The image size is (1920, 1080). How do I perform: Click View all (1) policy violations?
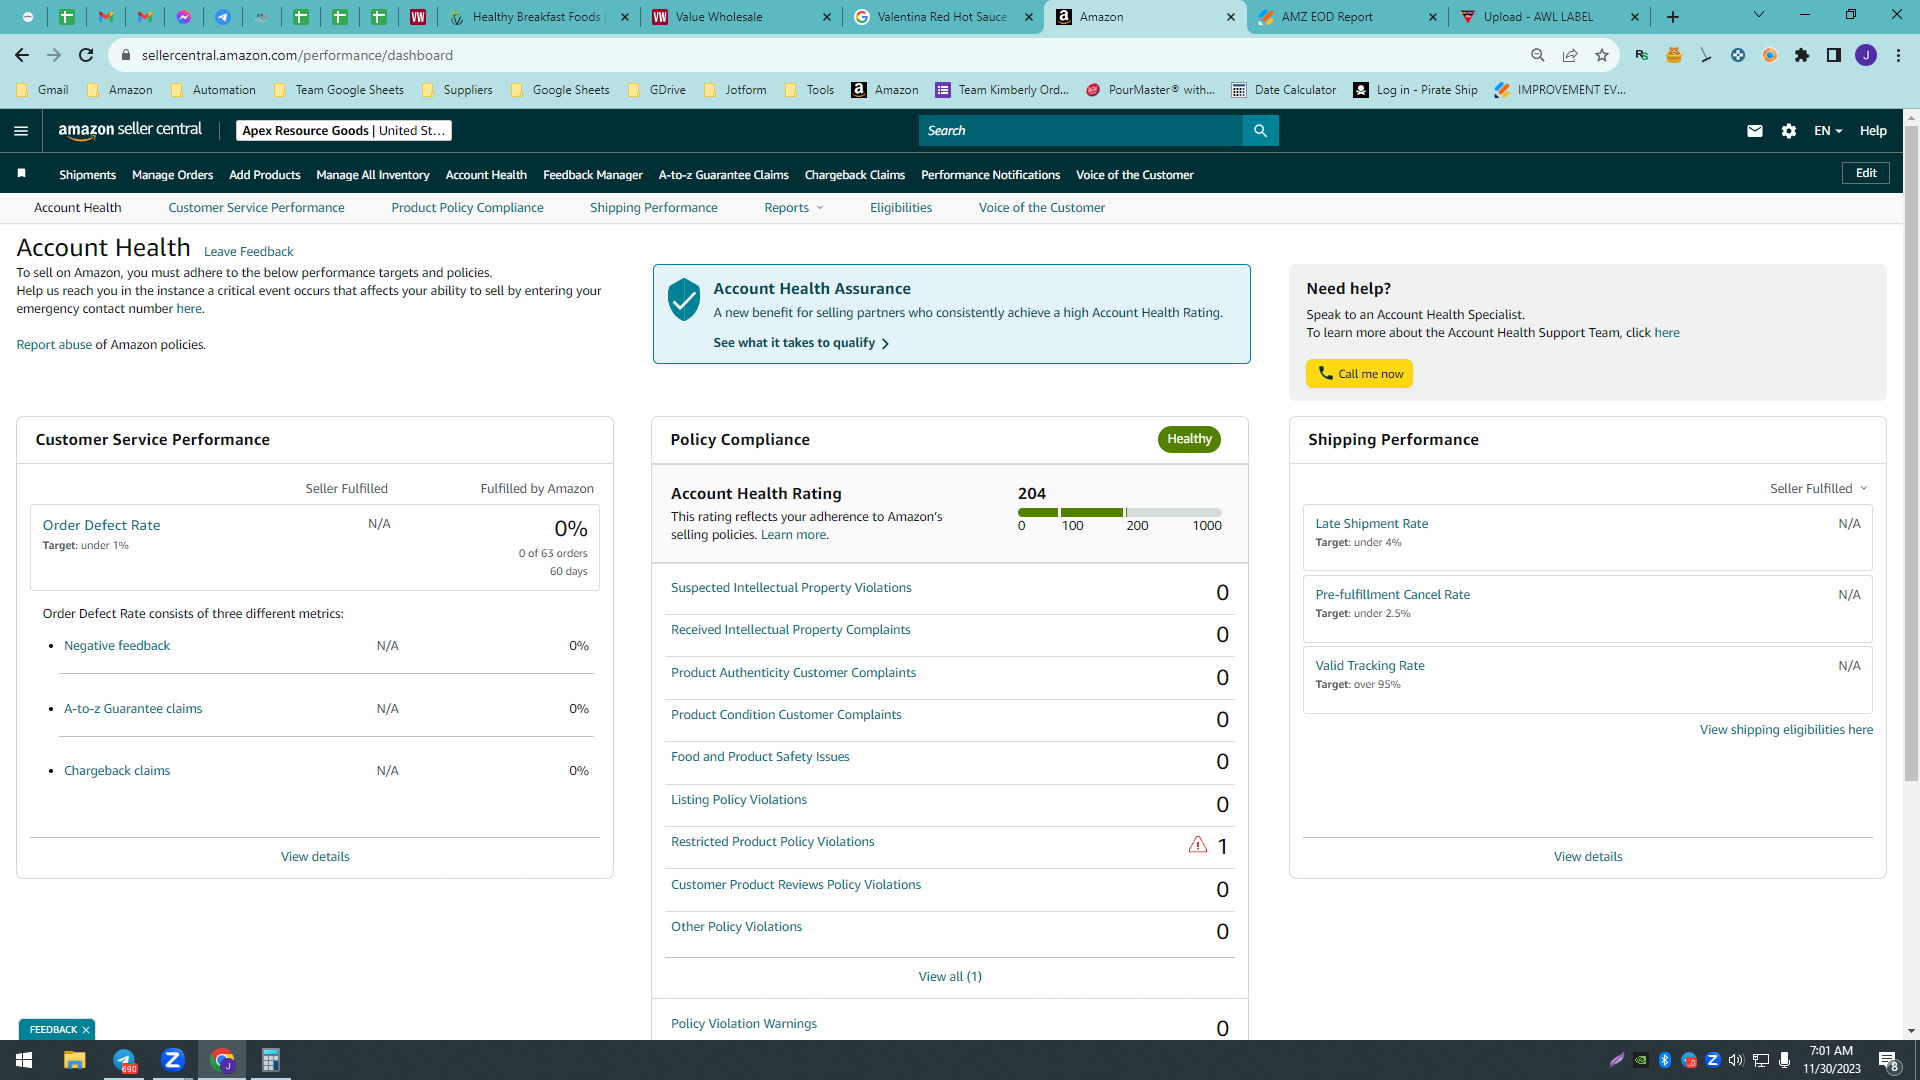point(950,977)
